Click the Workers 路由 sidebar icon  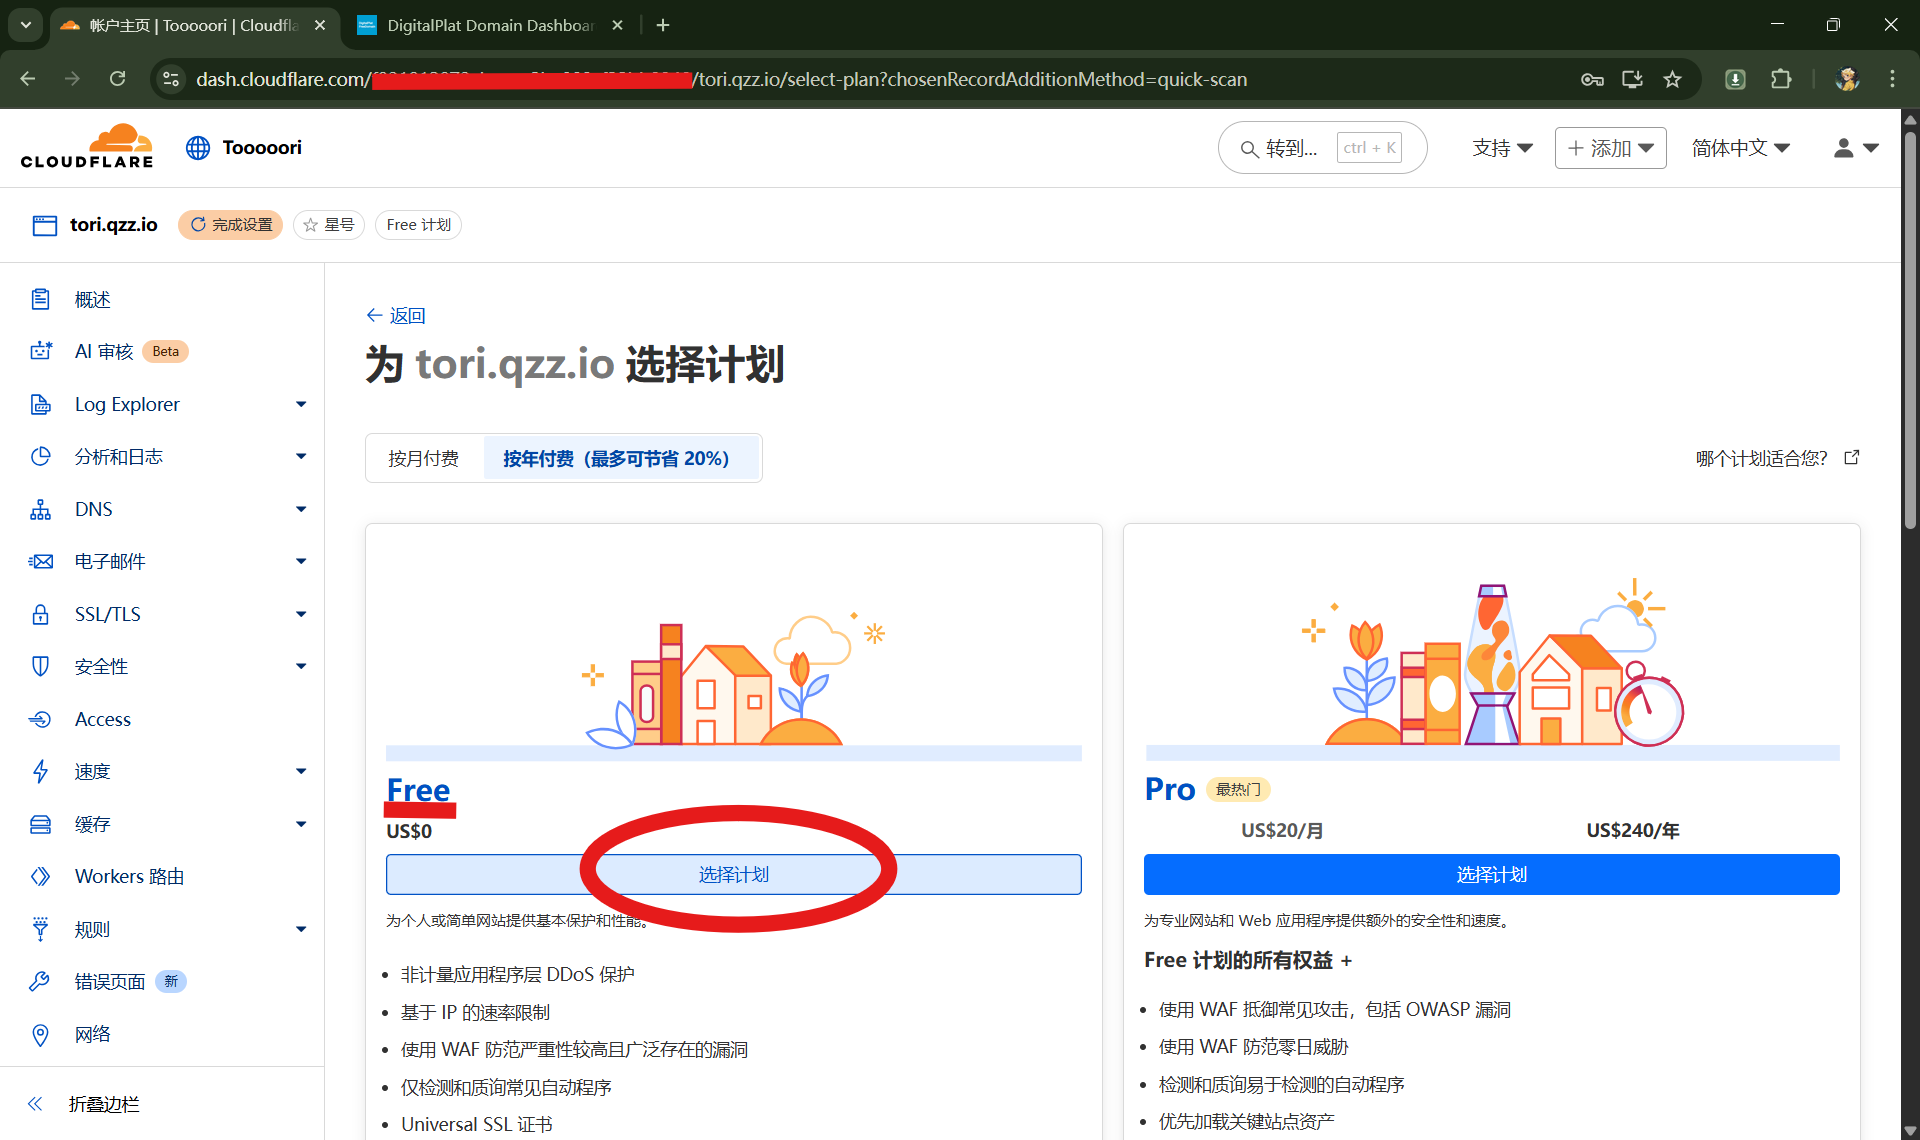(x=41, y=876)
